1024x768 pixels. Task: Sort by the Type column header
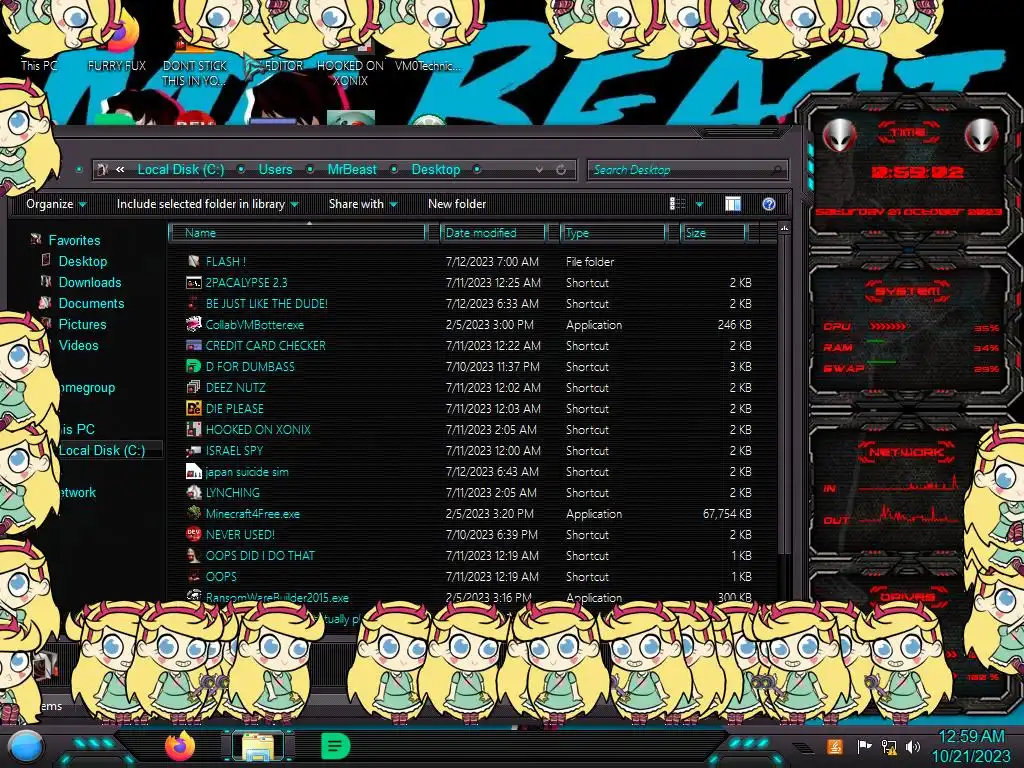(x=613, y=232)
